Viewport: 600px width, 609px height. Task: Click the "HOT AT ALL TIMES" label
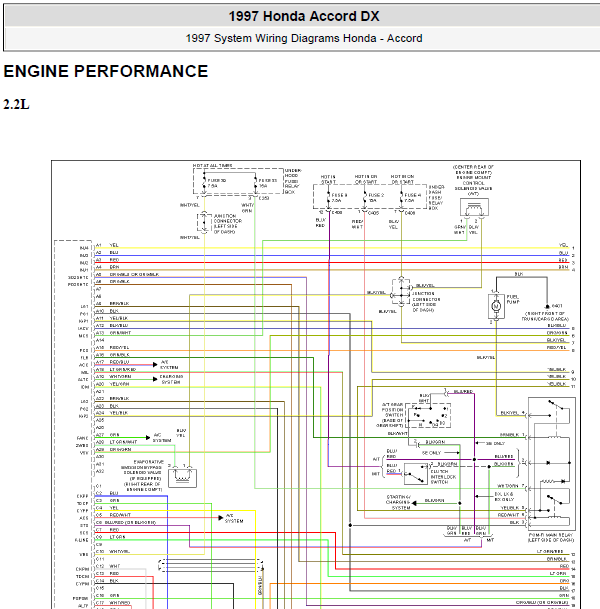212,166
